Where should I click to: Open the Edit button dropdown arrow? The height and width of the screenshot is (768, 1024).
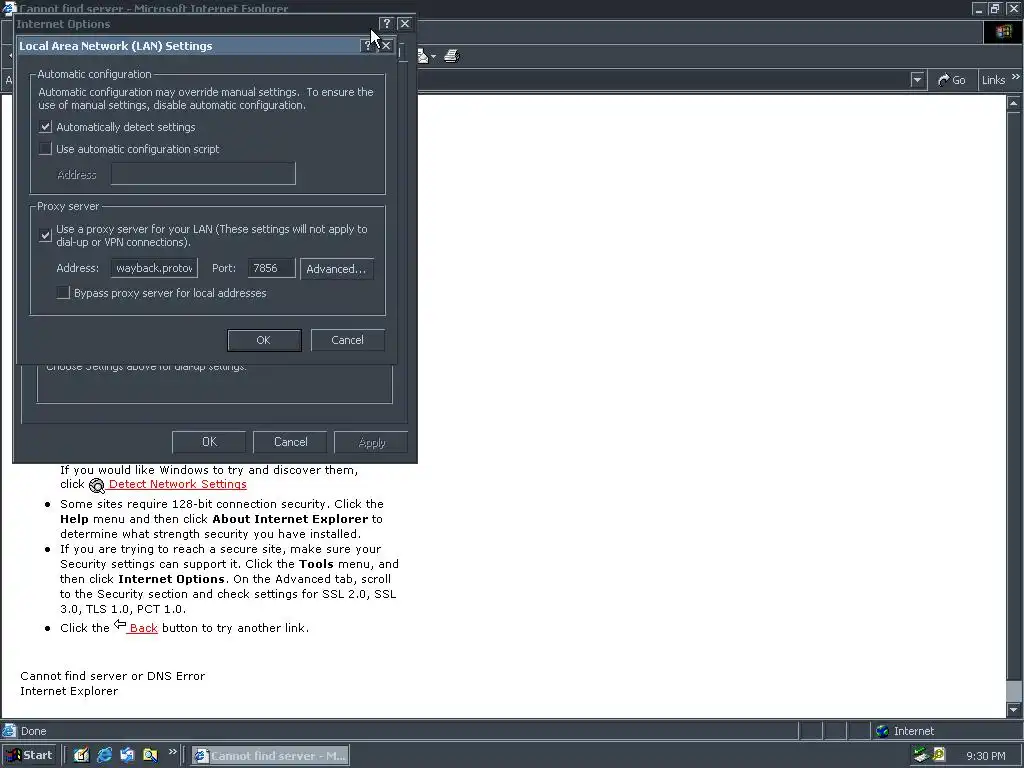point(434,57)
